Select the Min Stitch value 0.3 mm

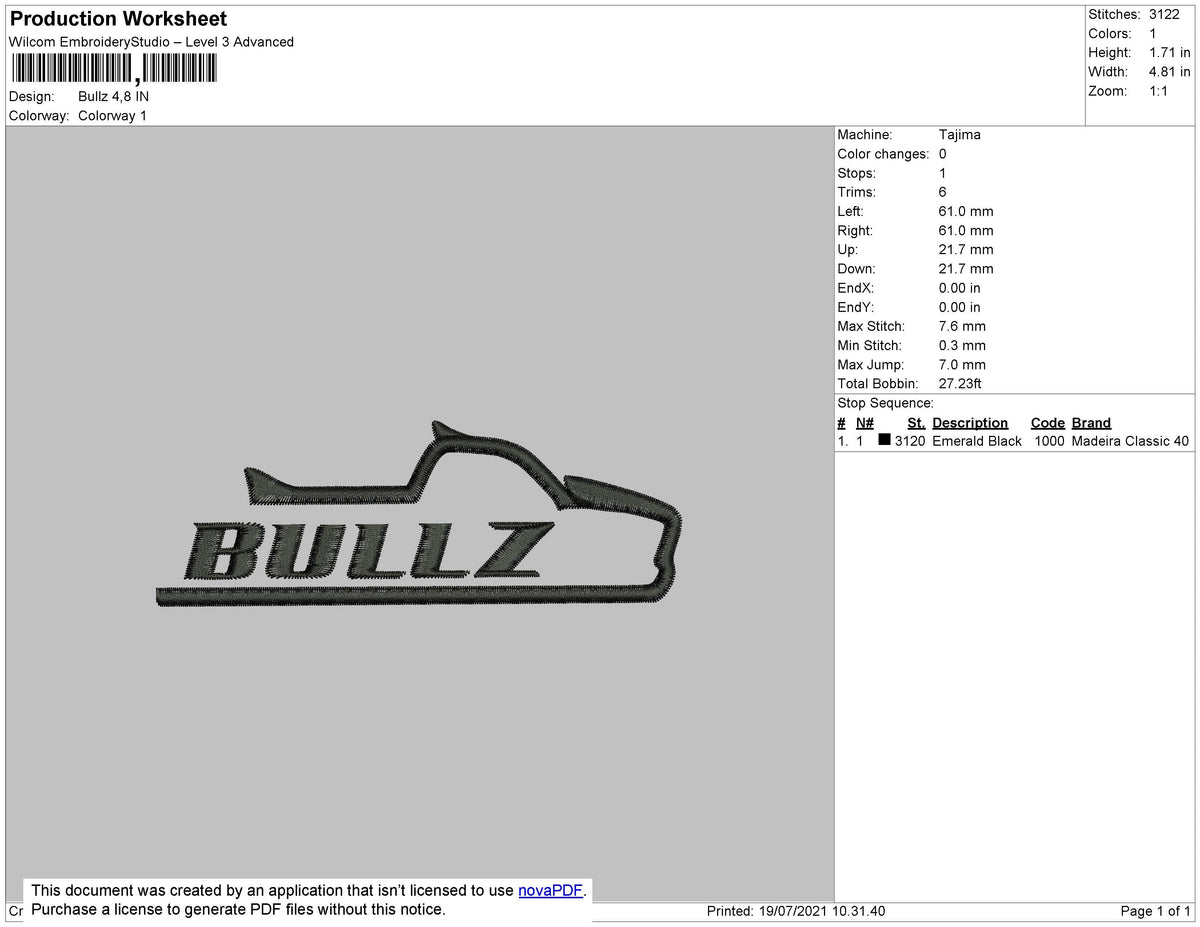(962, 346)
